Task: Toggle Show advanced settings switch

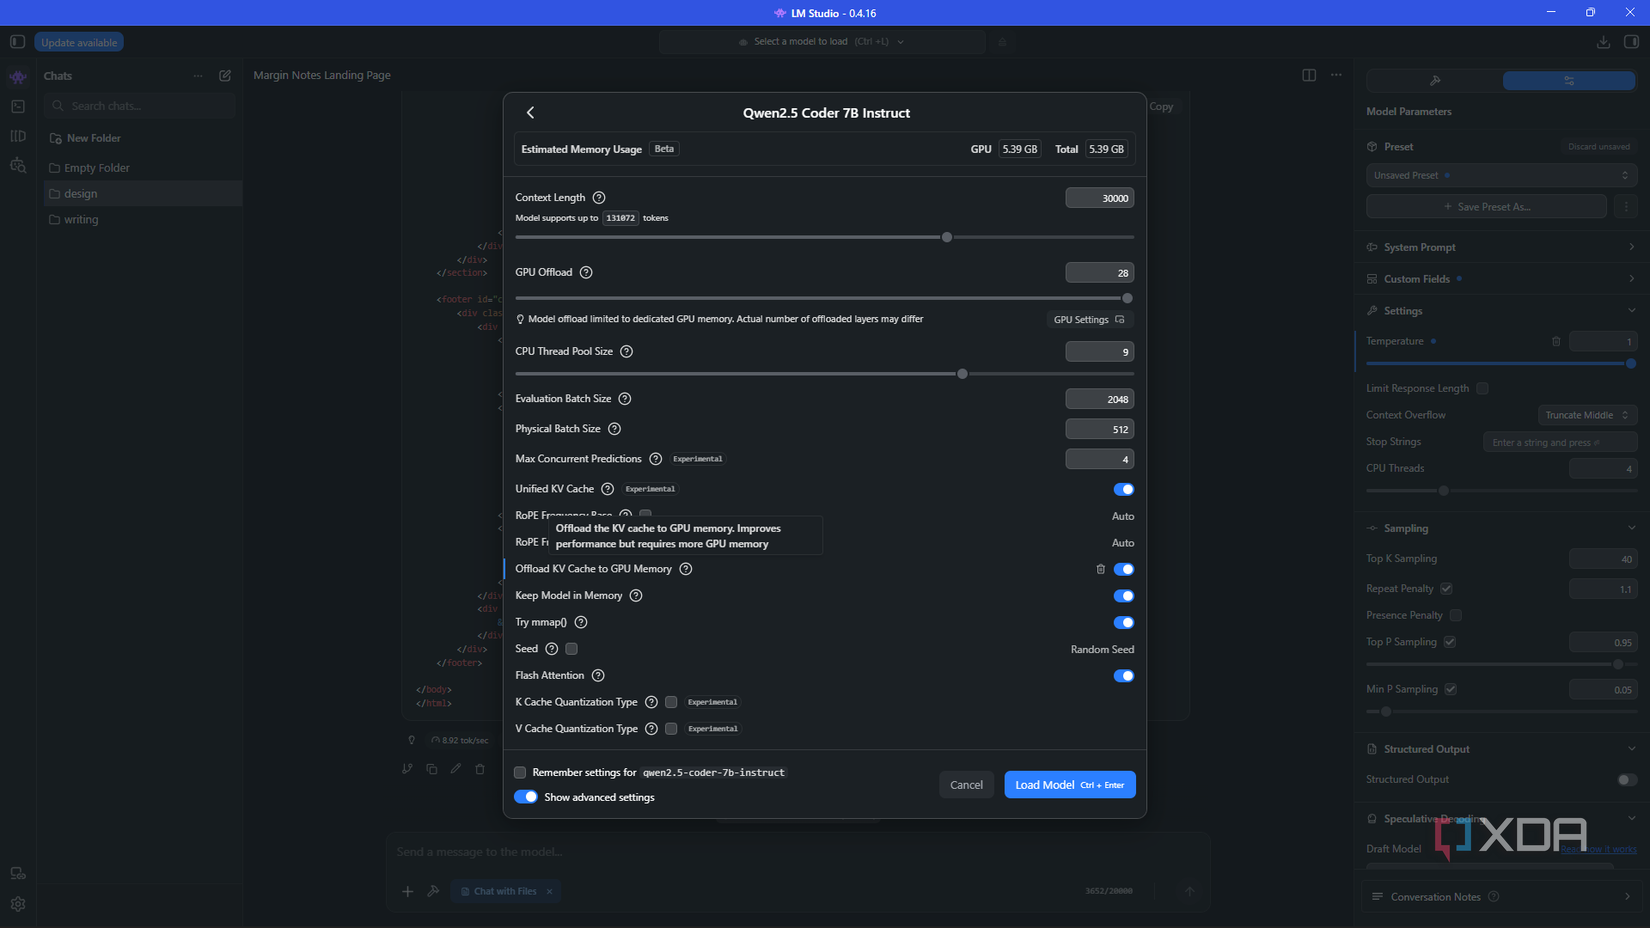Action: (526, 797)
